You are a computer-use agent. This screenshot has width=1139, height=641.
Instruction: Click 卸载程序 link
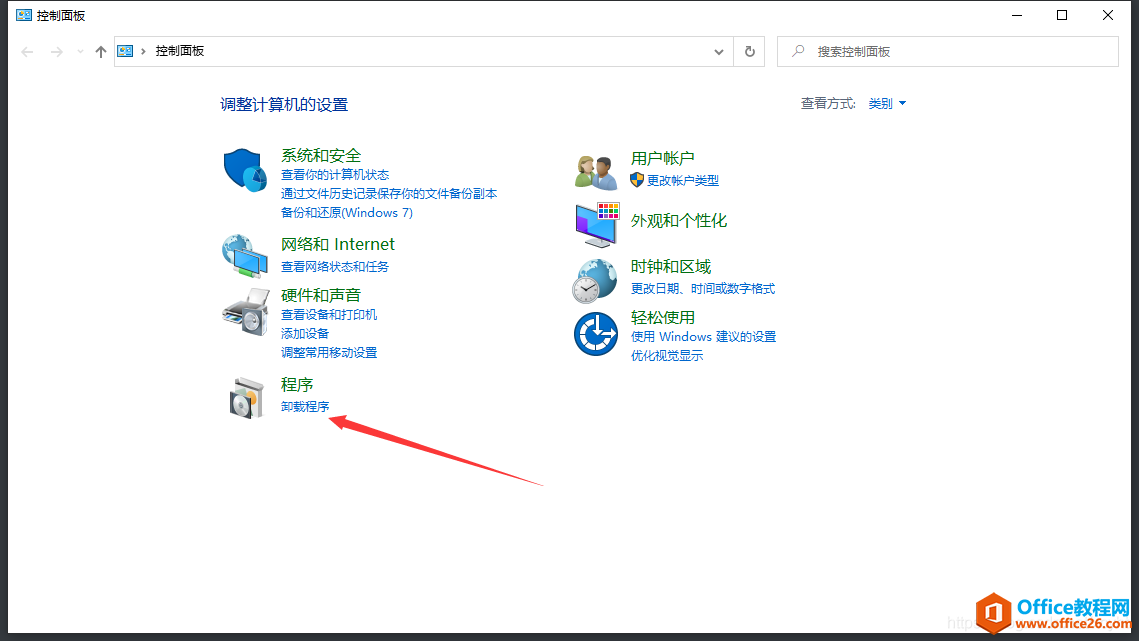(305, 406)
